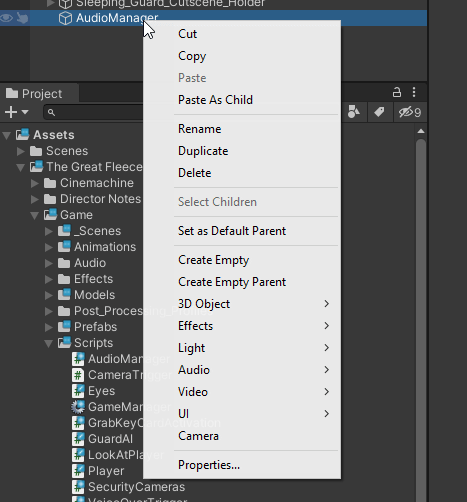Viewport: 467px width, 502px height.
Task: Toggle AudioManager picking hand icon
Action: pyautogui.click(x=22, y=18)
